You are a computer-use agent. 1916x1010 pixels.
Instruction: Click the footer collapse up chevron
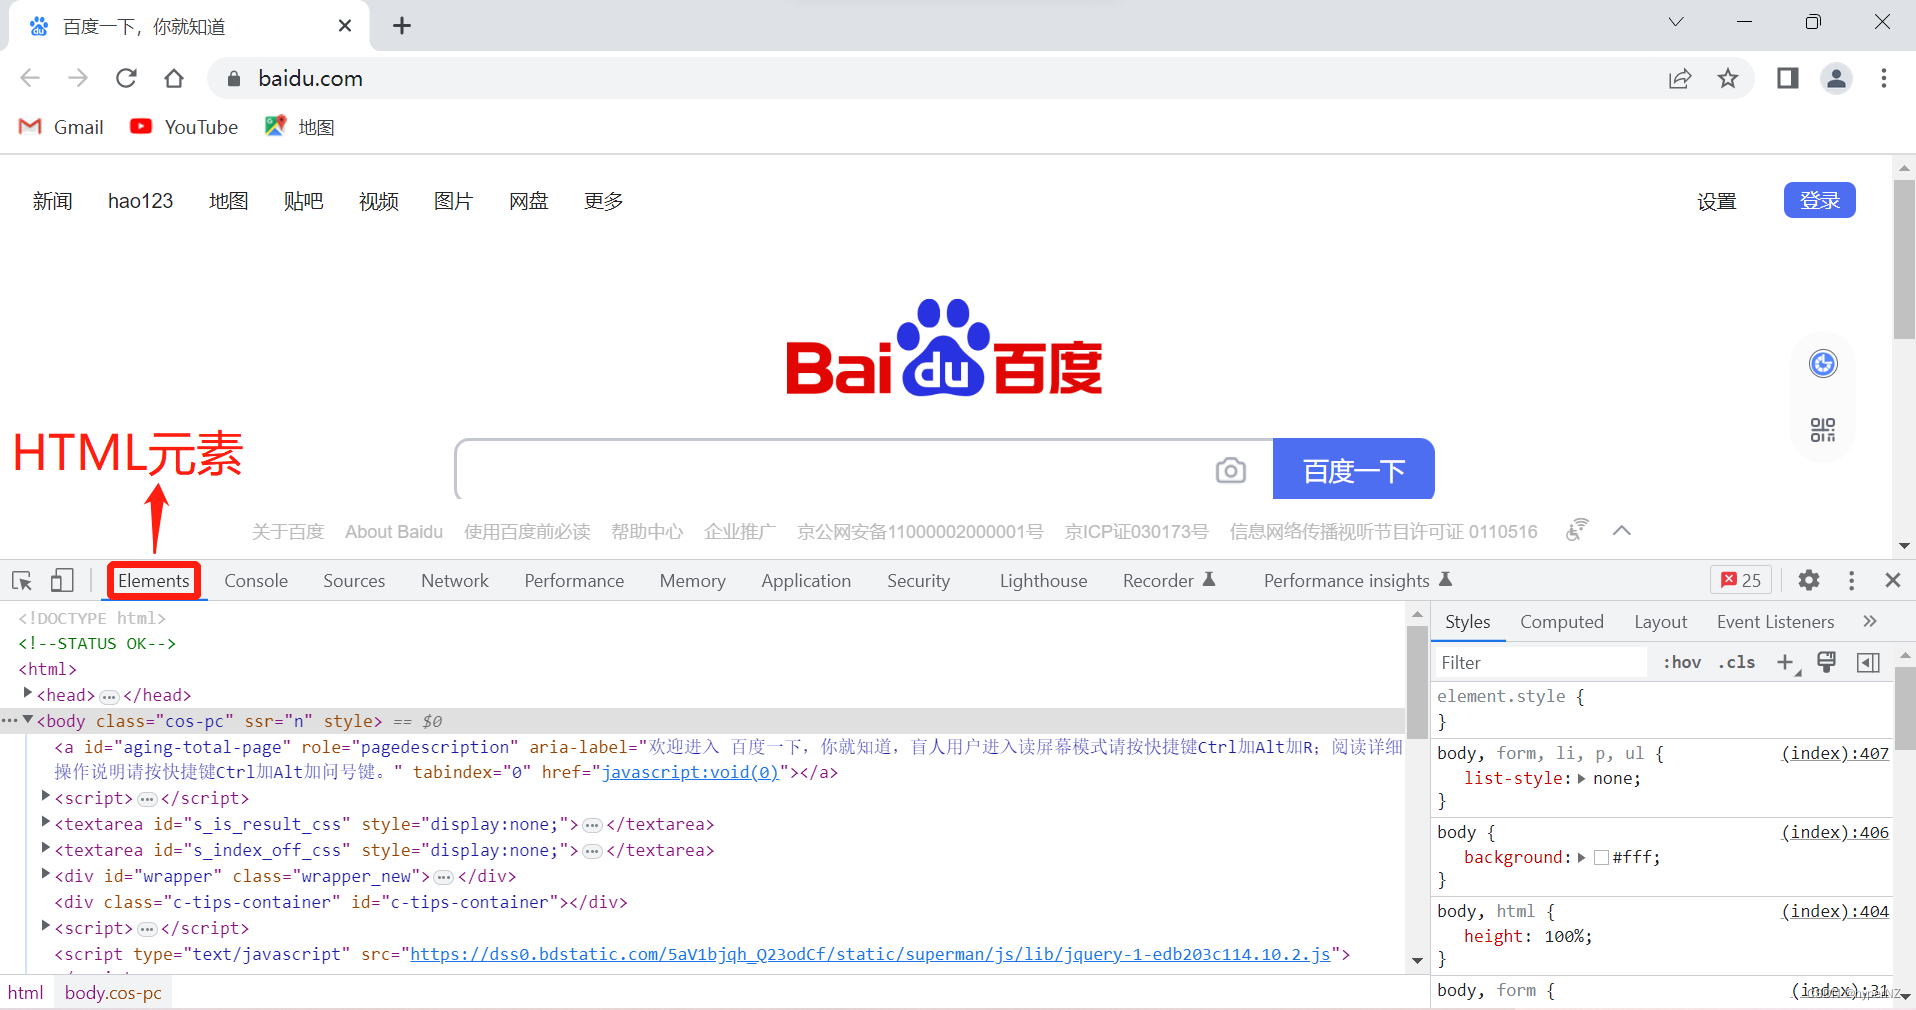tap(1622, 531)
